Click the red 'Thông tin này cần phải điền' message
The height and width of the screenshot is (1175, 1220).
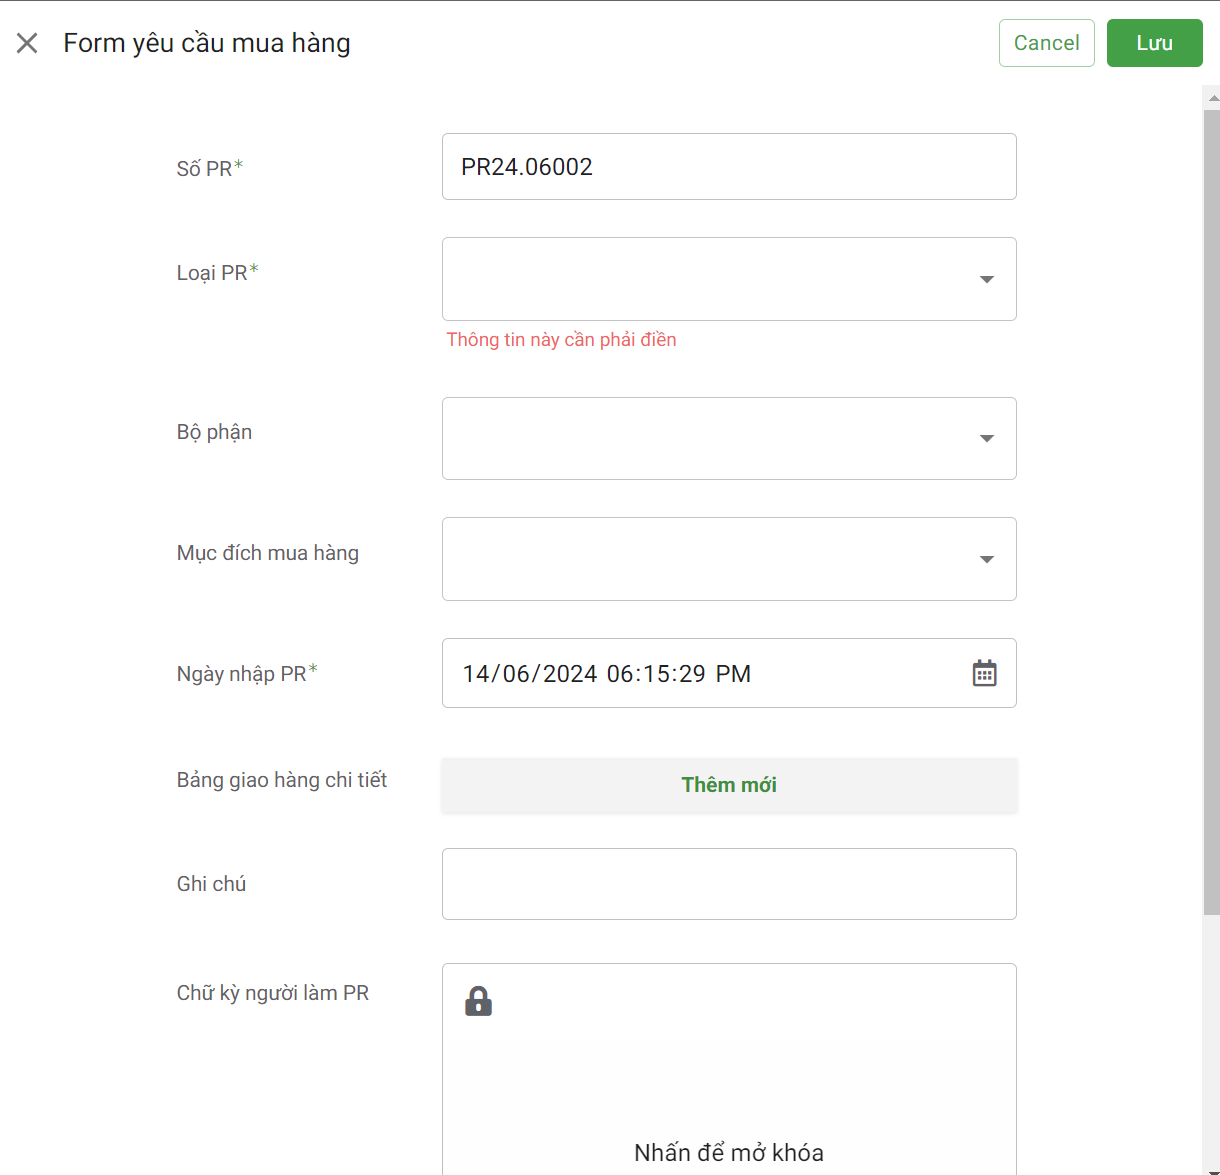[x=561, y=340]
